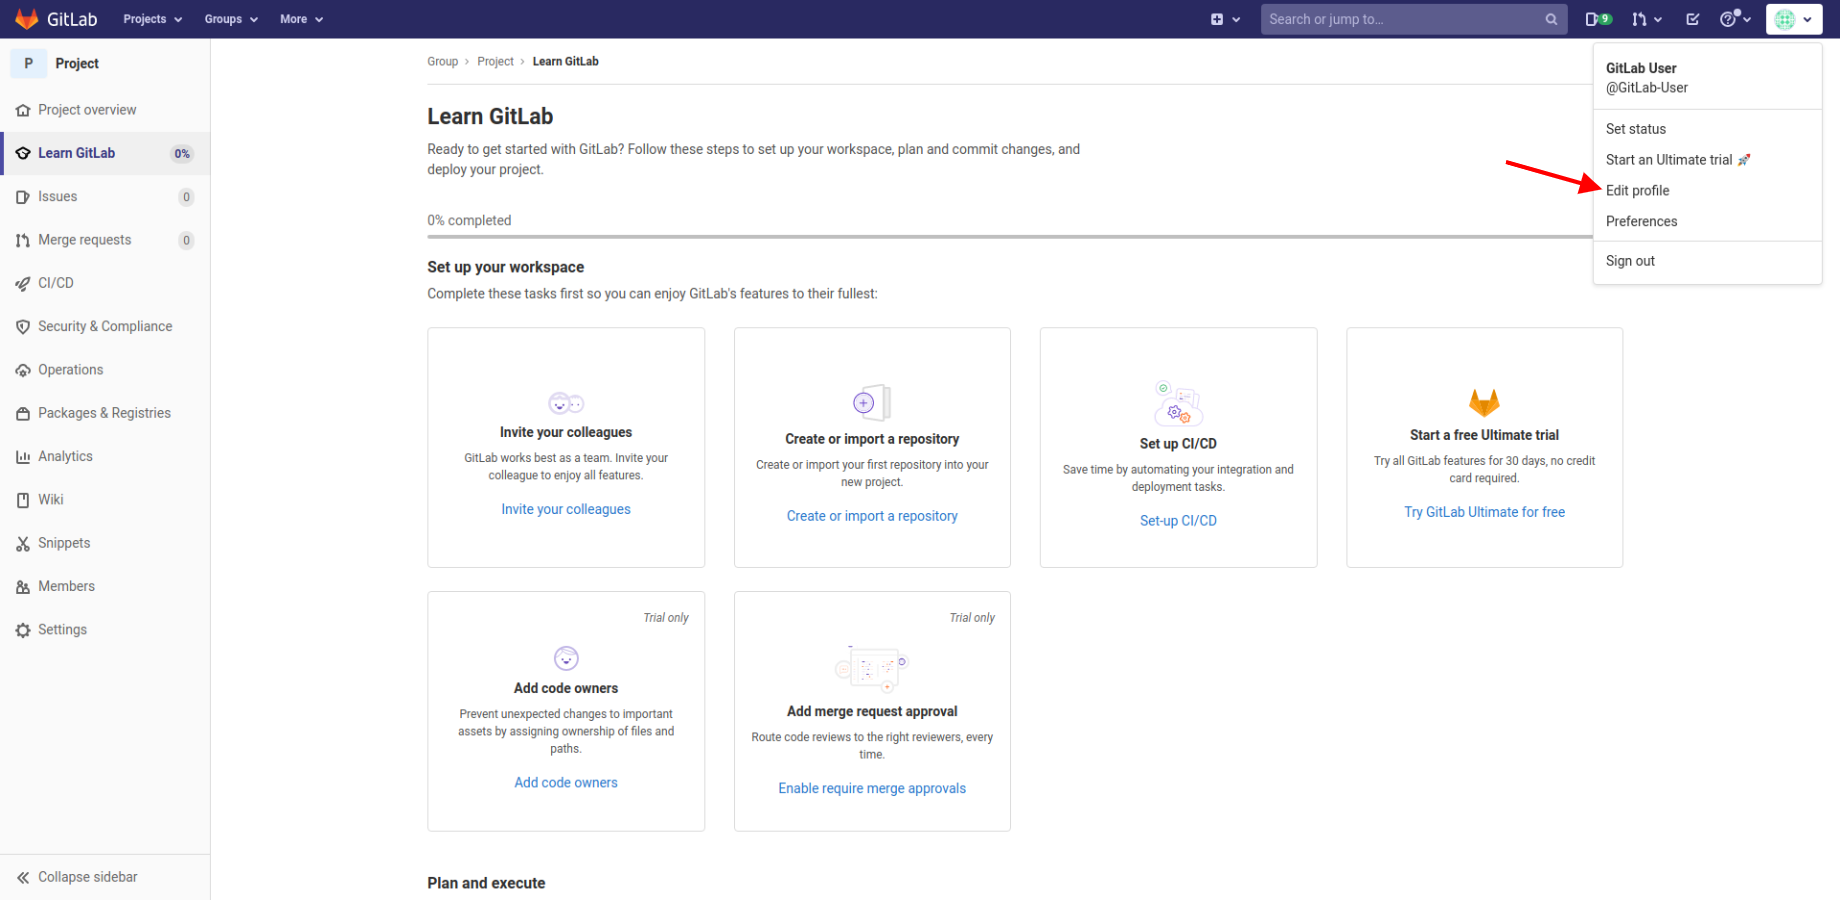1840x900 pixels.
Task: Toggle the user avatar menu
Action: (x=1794, y=19)
